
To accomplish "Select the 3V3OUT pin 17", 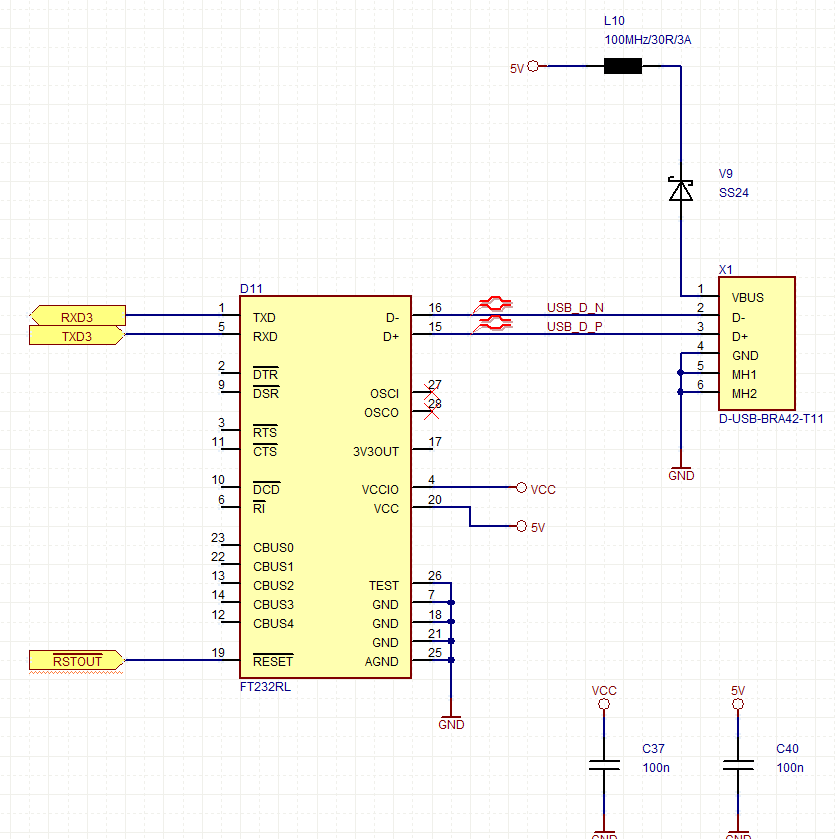I will click(x=423, y=448).
